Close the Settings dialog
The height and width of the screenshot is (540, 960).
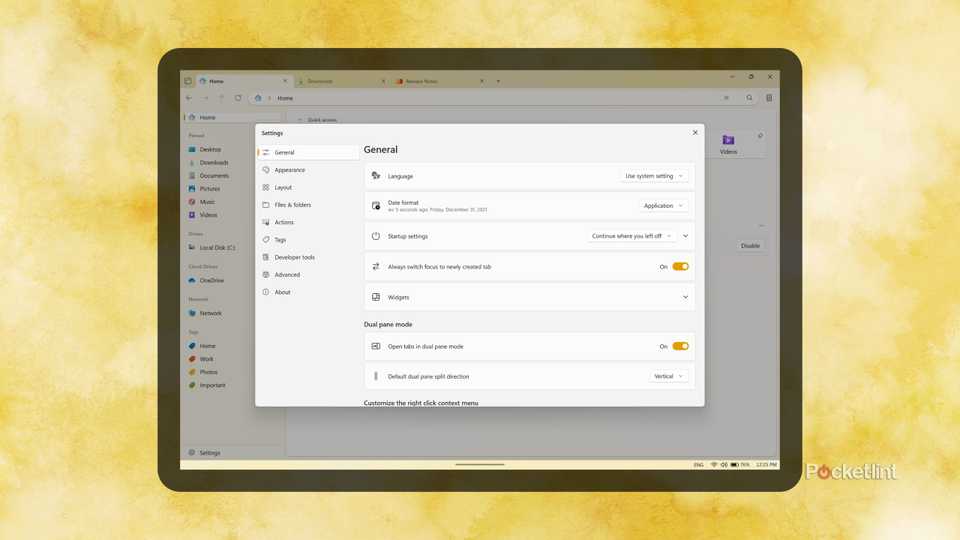(695, 132)
